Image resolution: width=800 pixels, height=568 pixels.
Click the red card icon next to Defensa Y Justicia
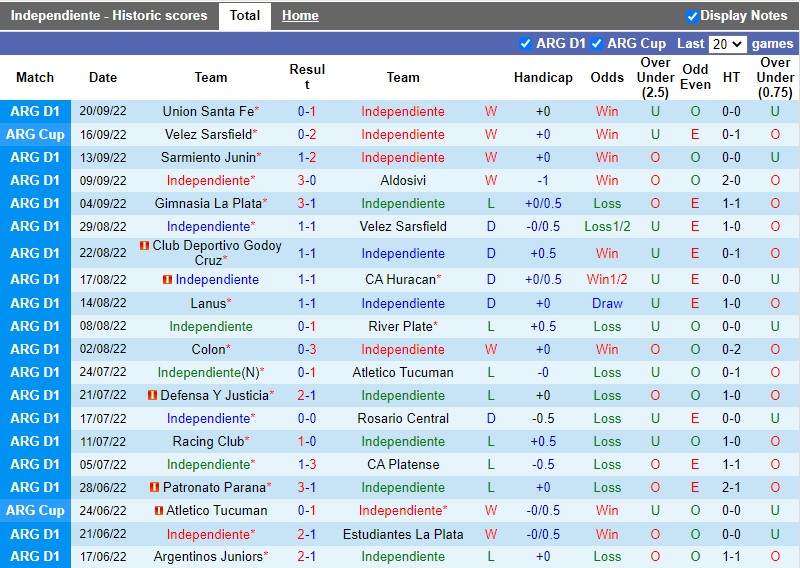pyautogui.click(x=153, y=396)
